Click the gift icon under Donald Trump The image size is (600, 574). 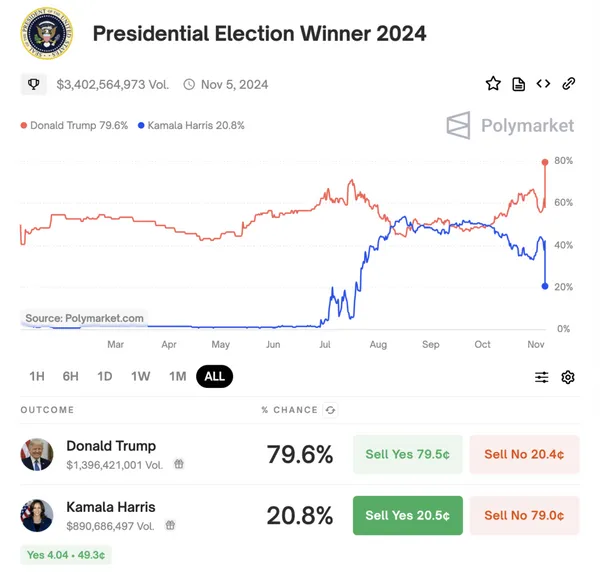tap(179, 464)
